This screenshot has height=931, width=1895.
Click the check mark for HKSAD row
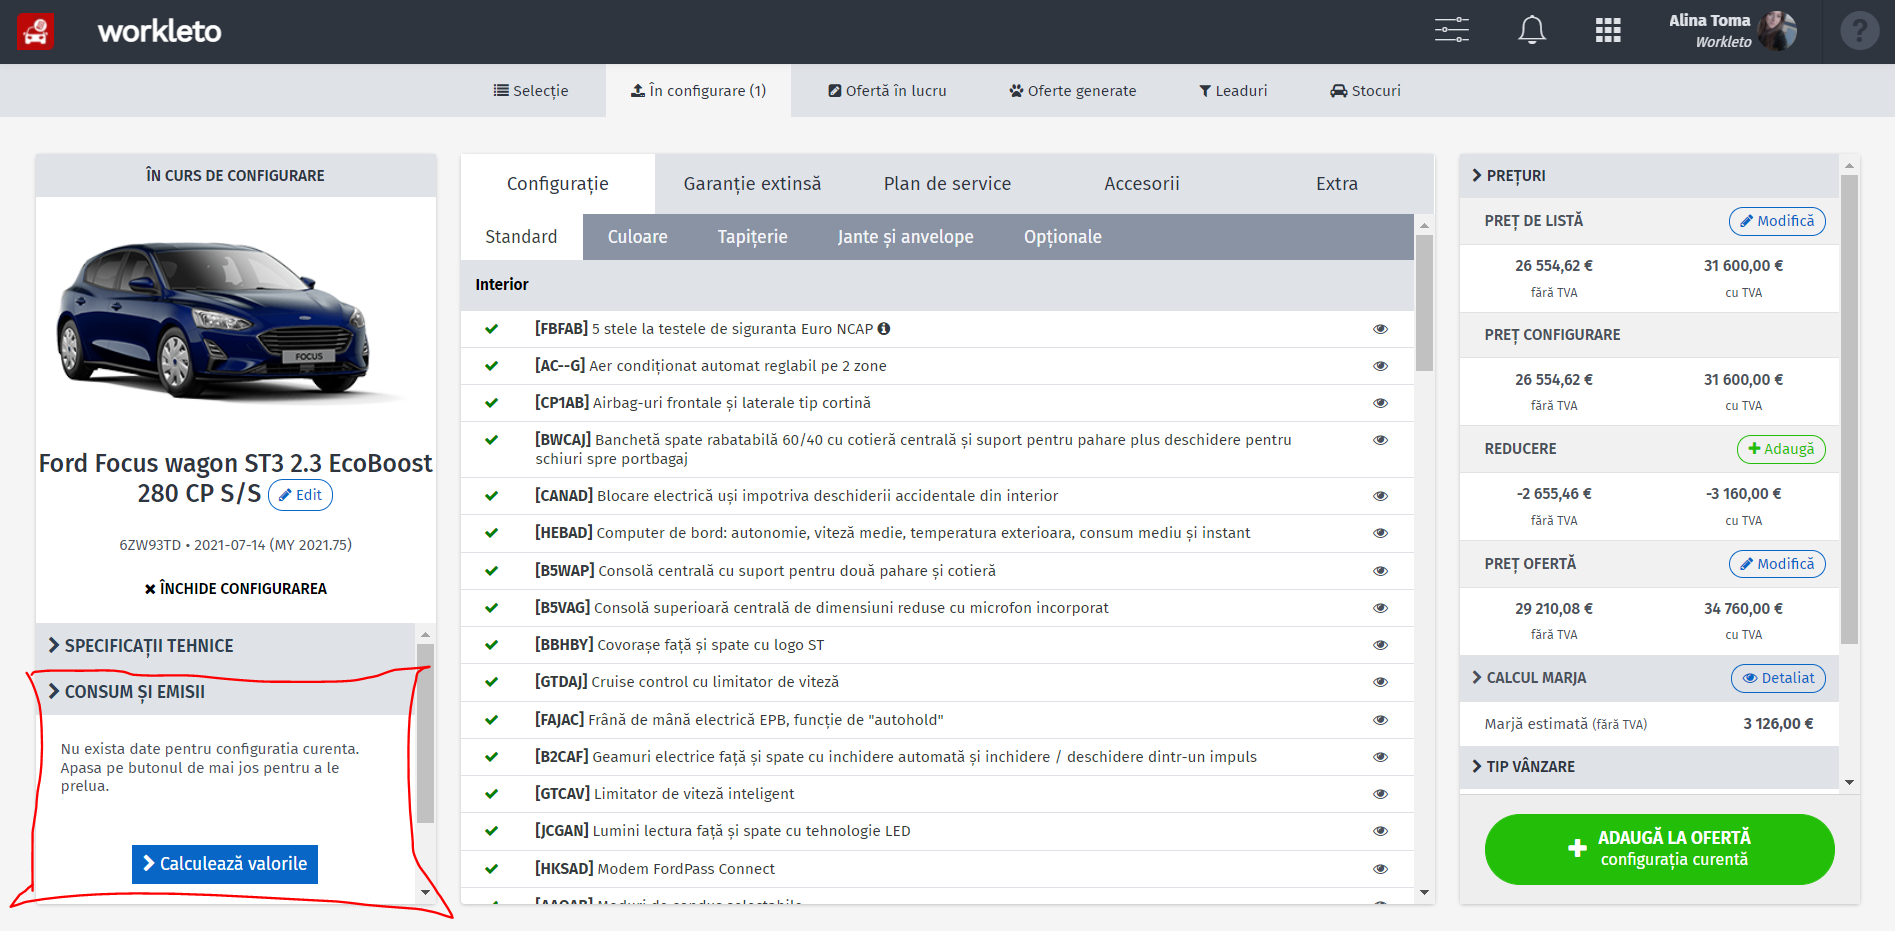[491, 868]
